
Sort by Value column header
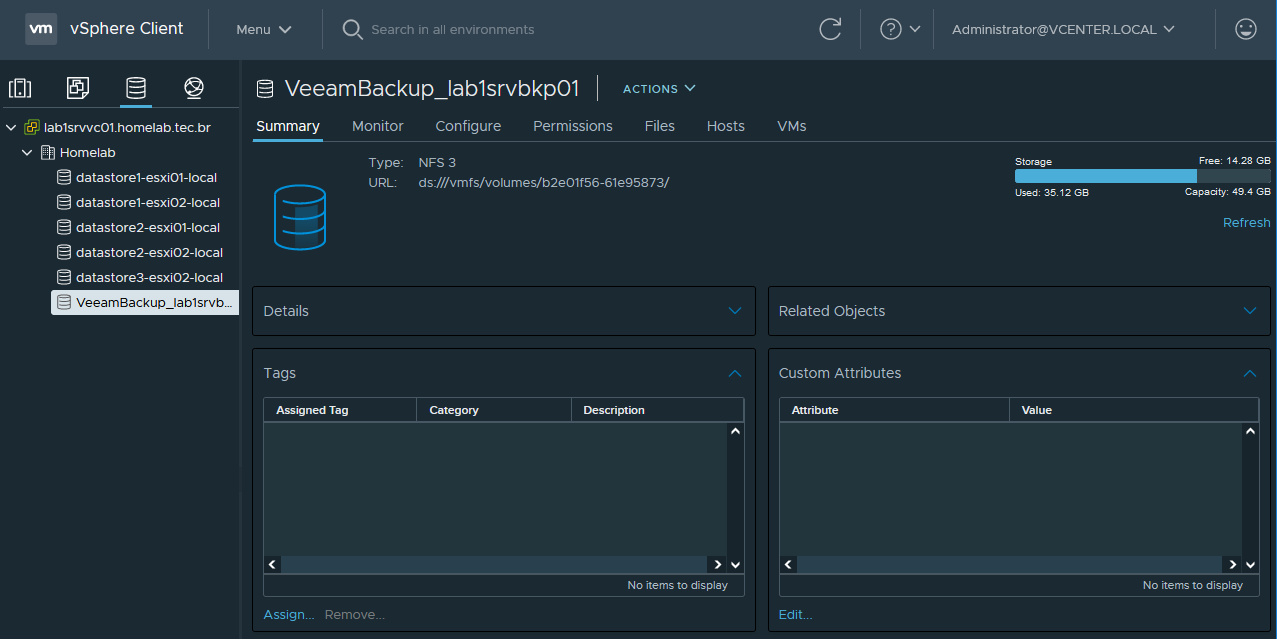(1134, 410)
